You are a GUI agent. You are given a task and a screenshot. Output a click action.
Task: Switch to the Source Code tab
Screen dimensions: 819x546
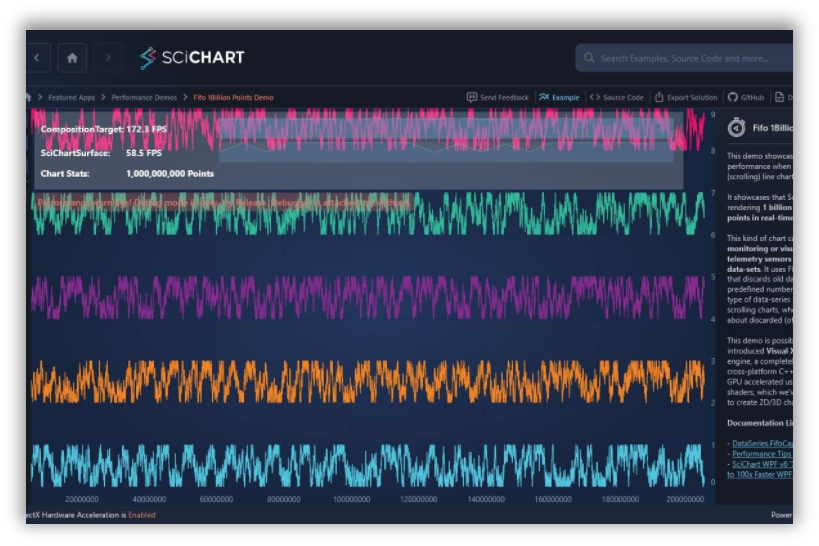pos(617,98)
